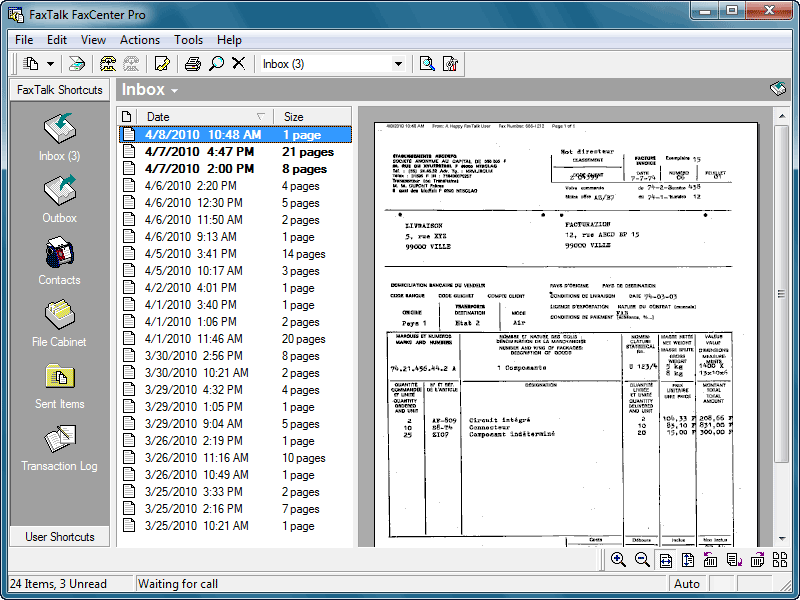The image size is (800, 600).
Task: Select the fax from 4/6/2010 12:30 PM
Action: click(235, 203)
